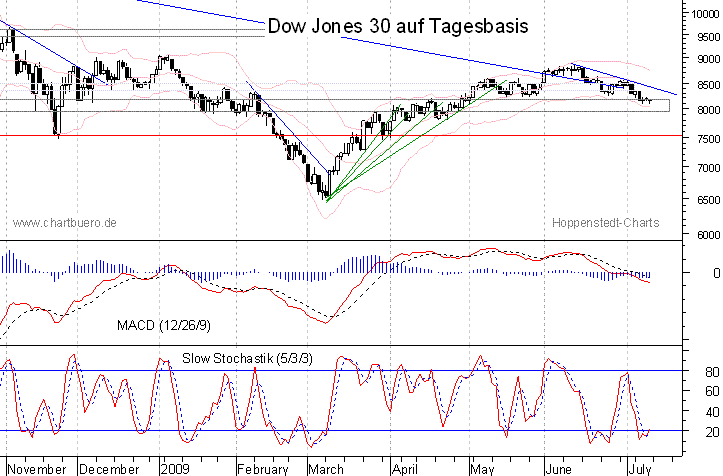723x476 pixels.
Task: Click the 6500 price axis value
Action: [x=709, y=200]
